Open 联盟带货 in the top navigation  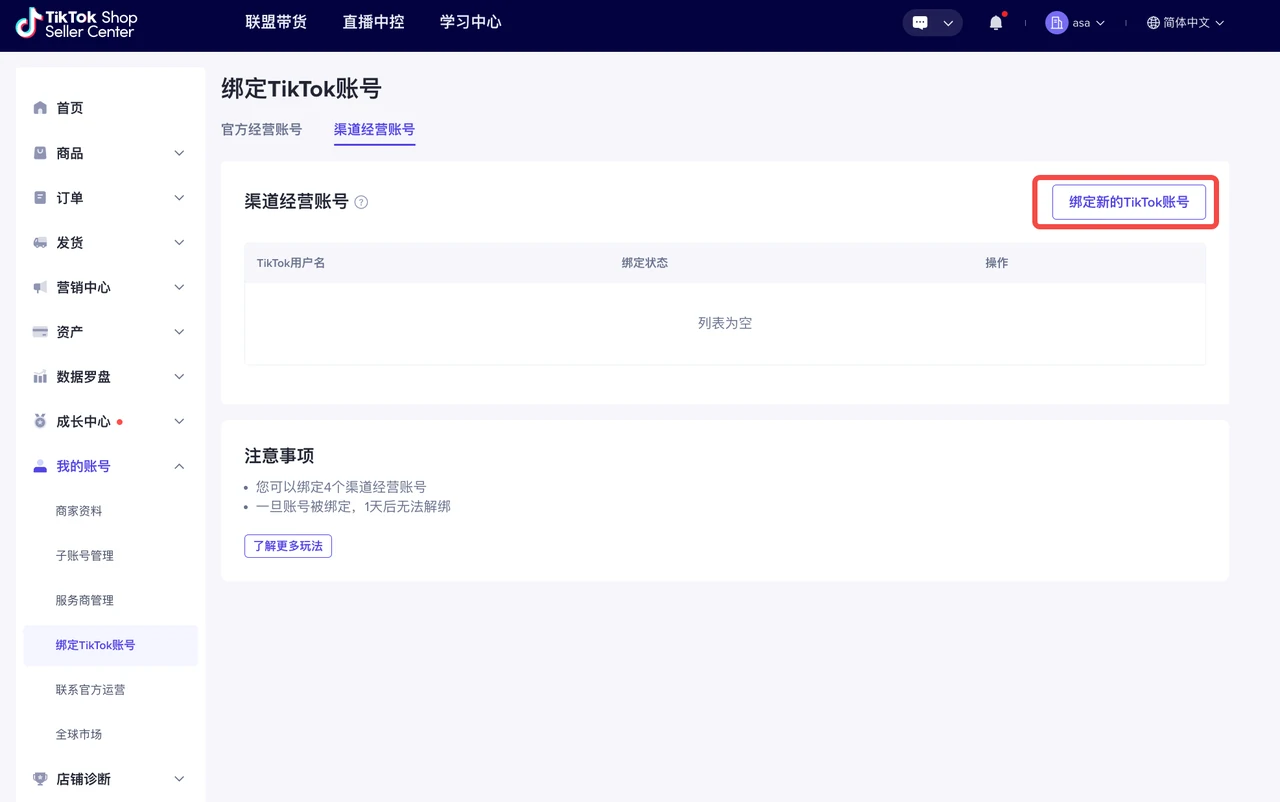click(276, 22)
